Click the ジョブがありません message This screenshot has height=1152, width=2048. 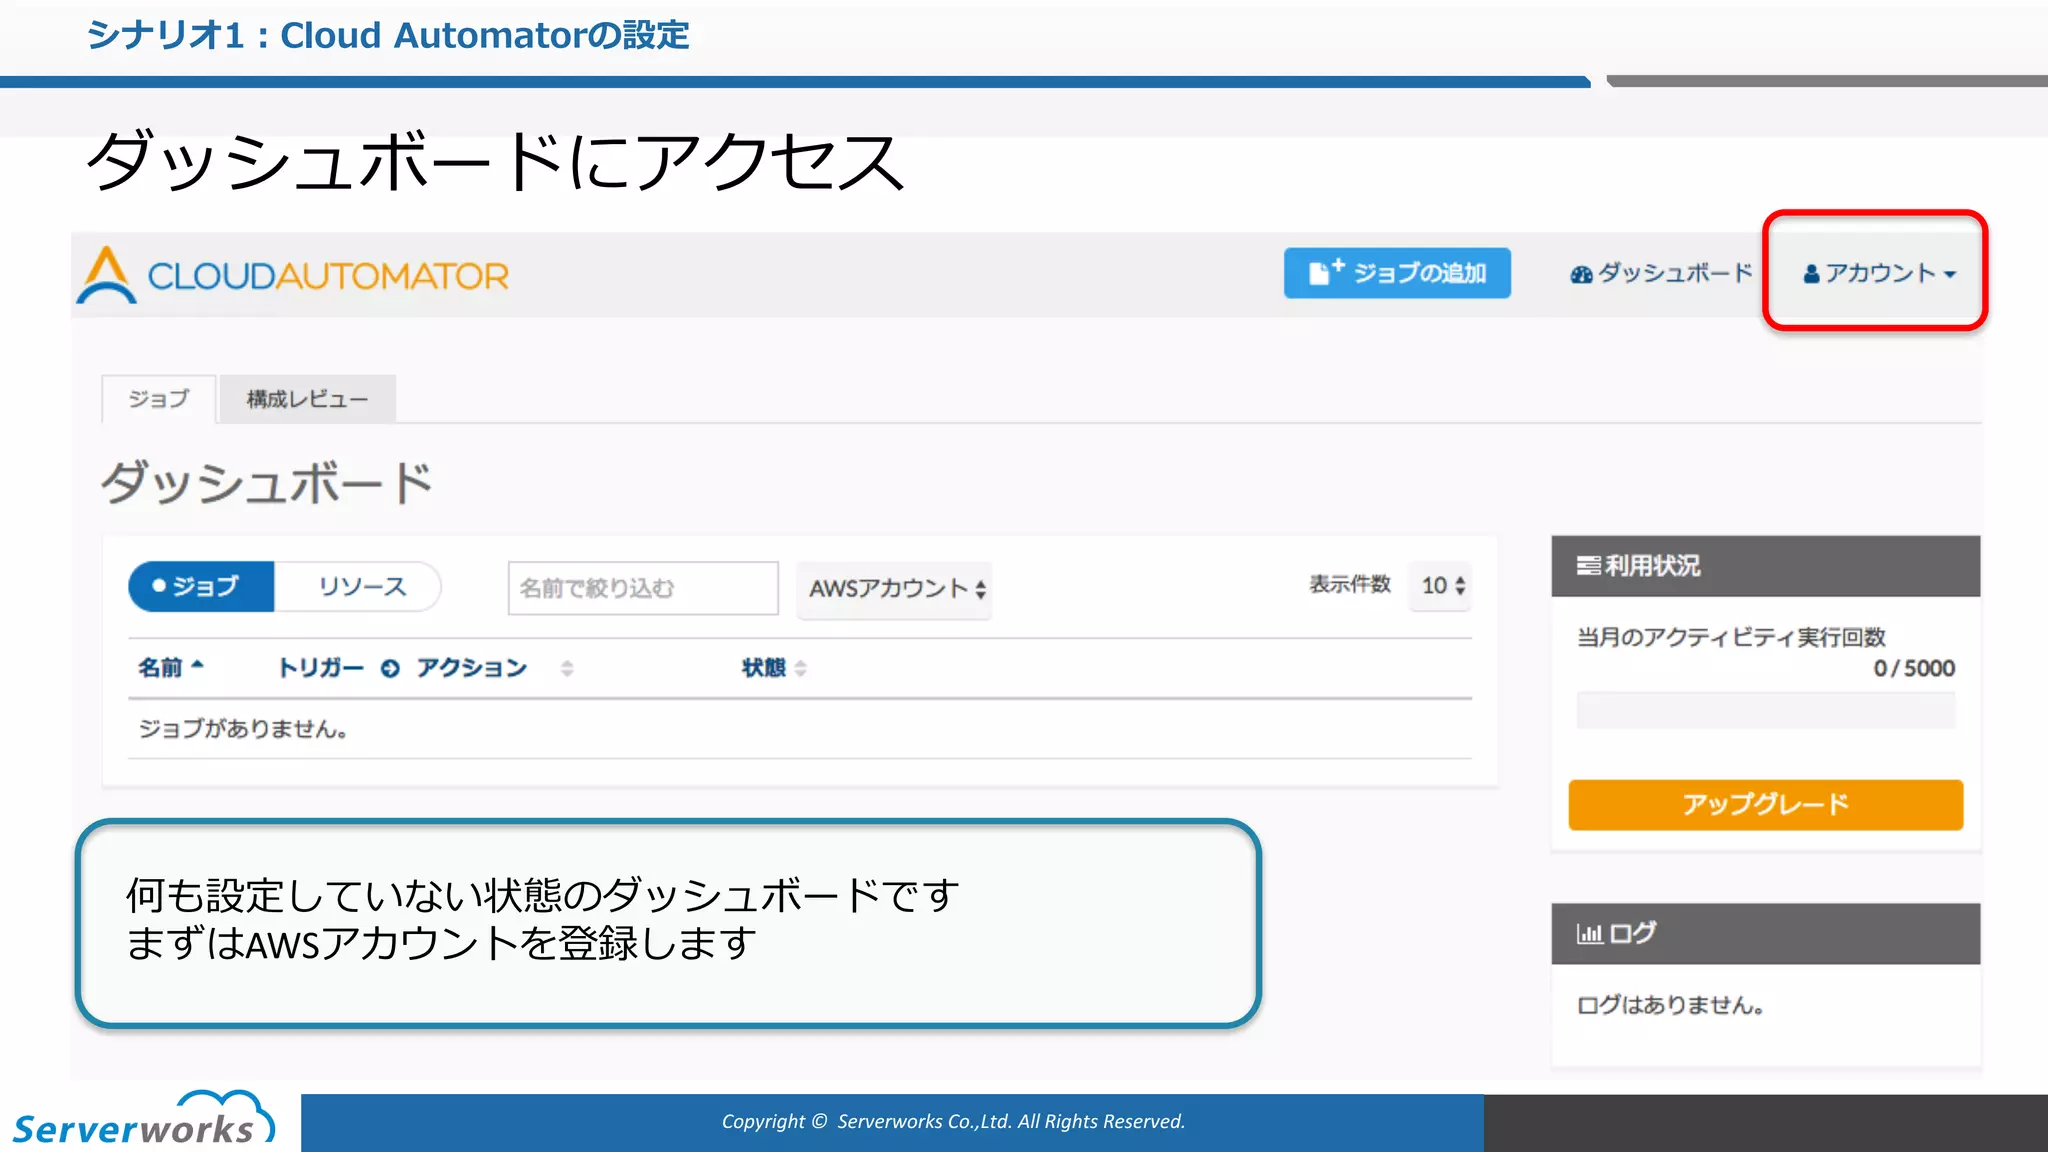click(x=243, y=729)
